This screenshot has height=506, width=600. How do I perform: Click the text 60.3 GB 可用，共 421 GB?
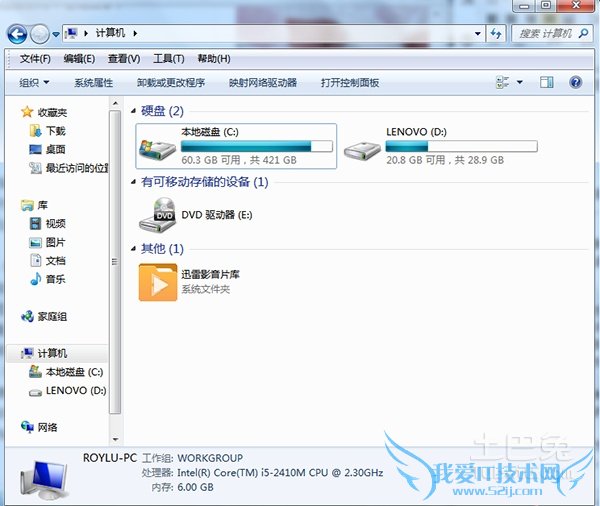coord(239,160)
